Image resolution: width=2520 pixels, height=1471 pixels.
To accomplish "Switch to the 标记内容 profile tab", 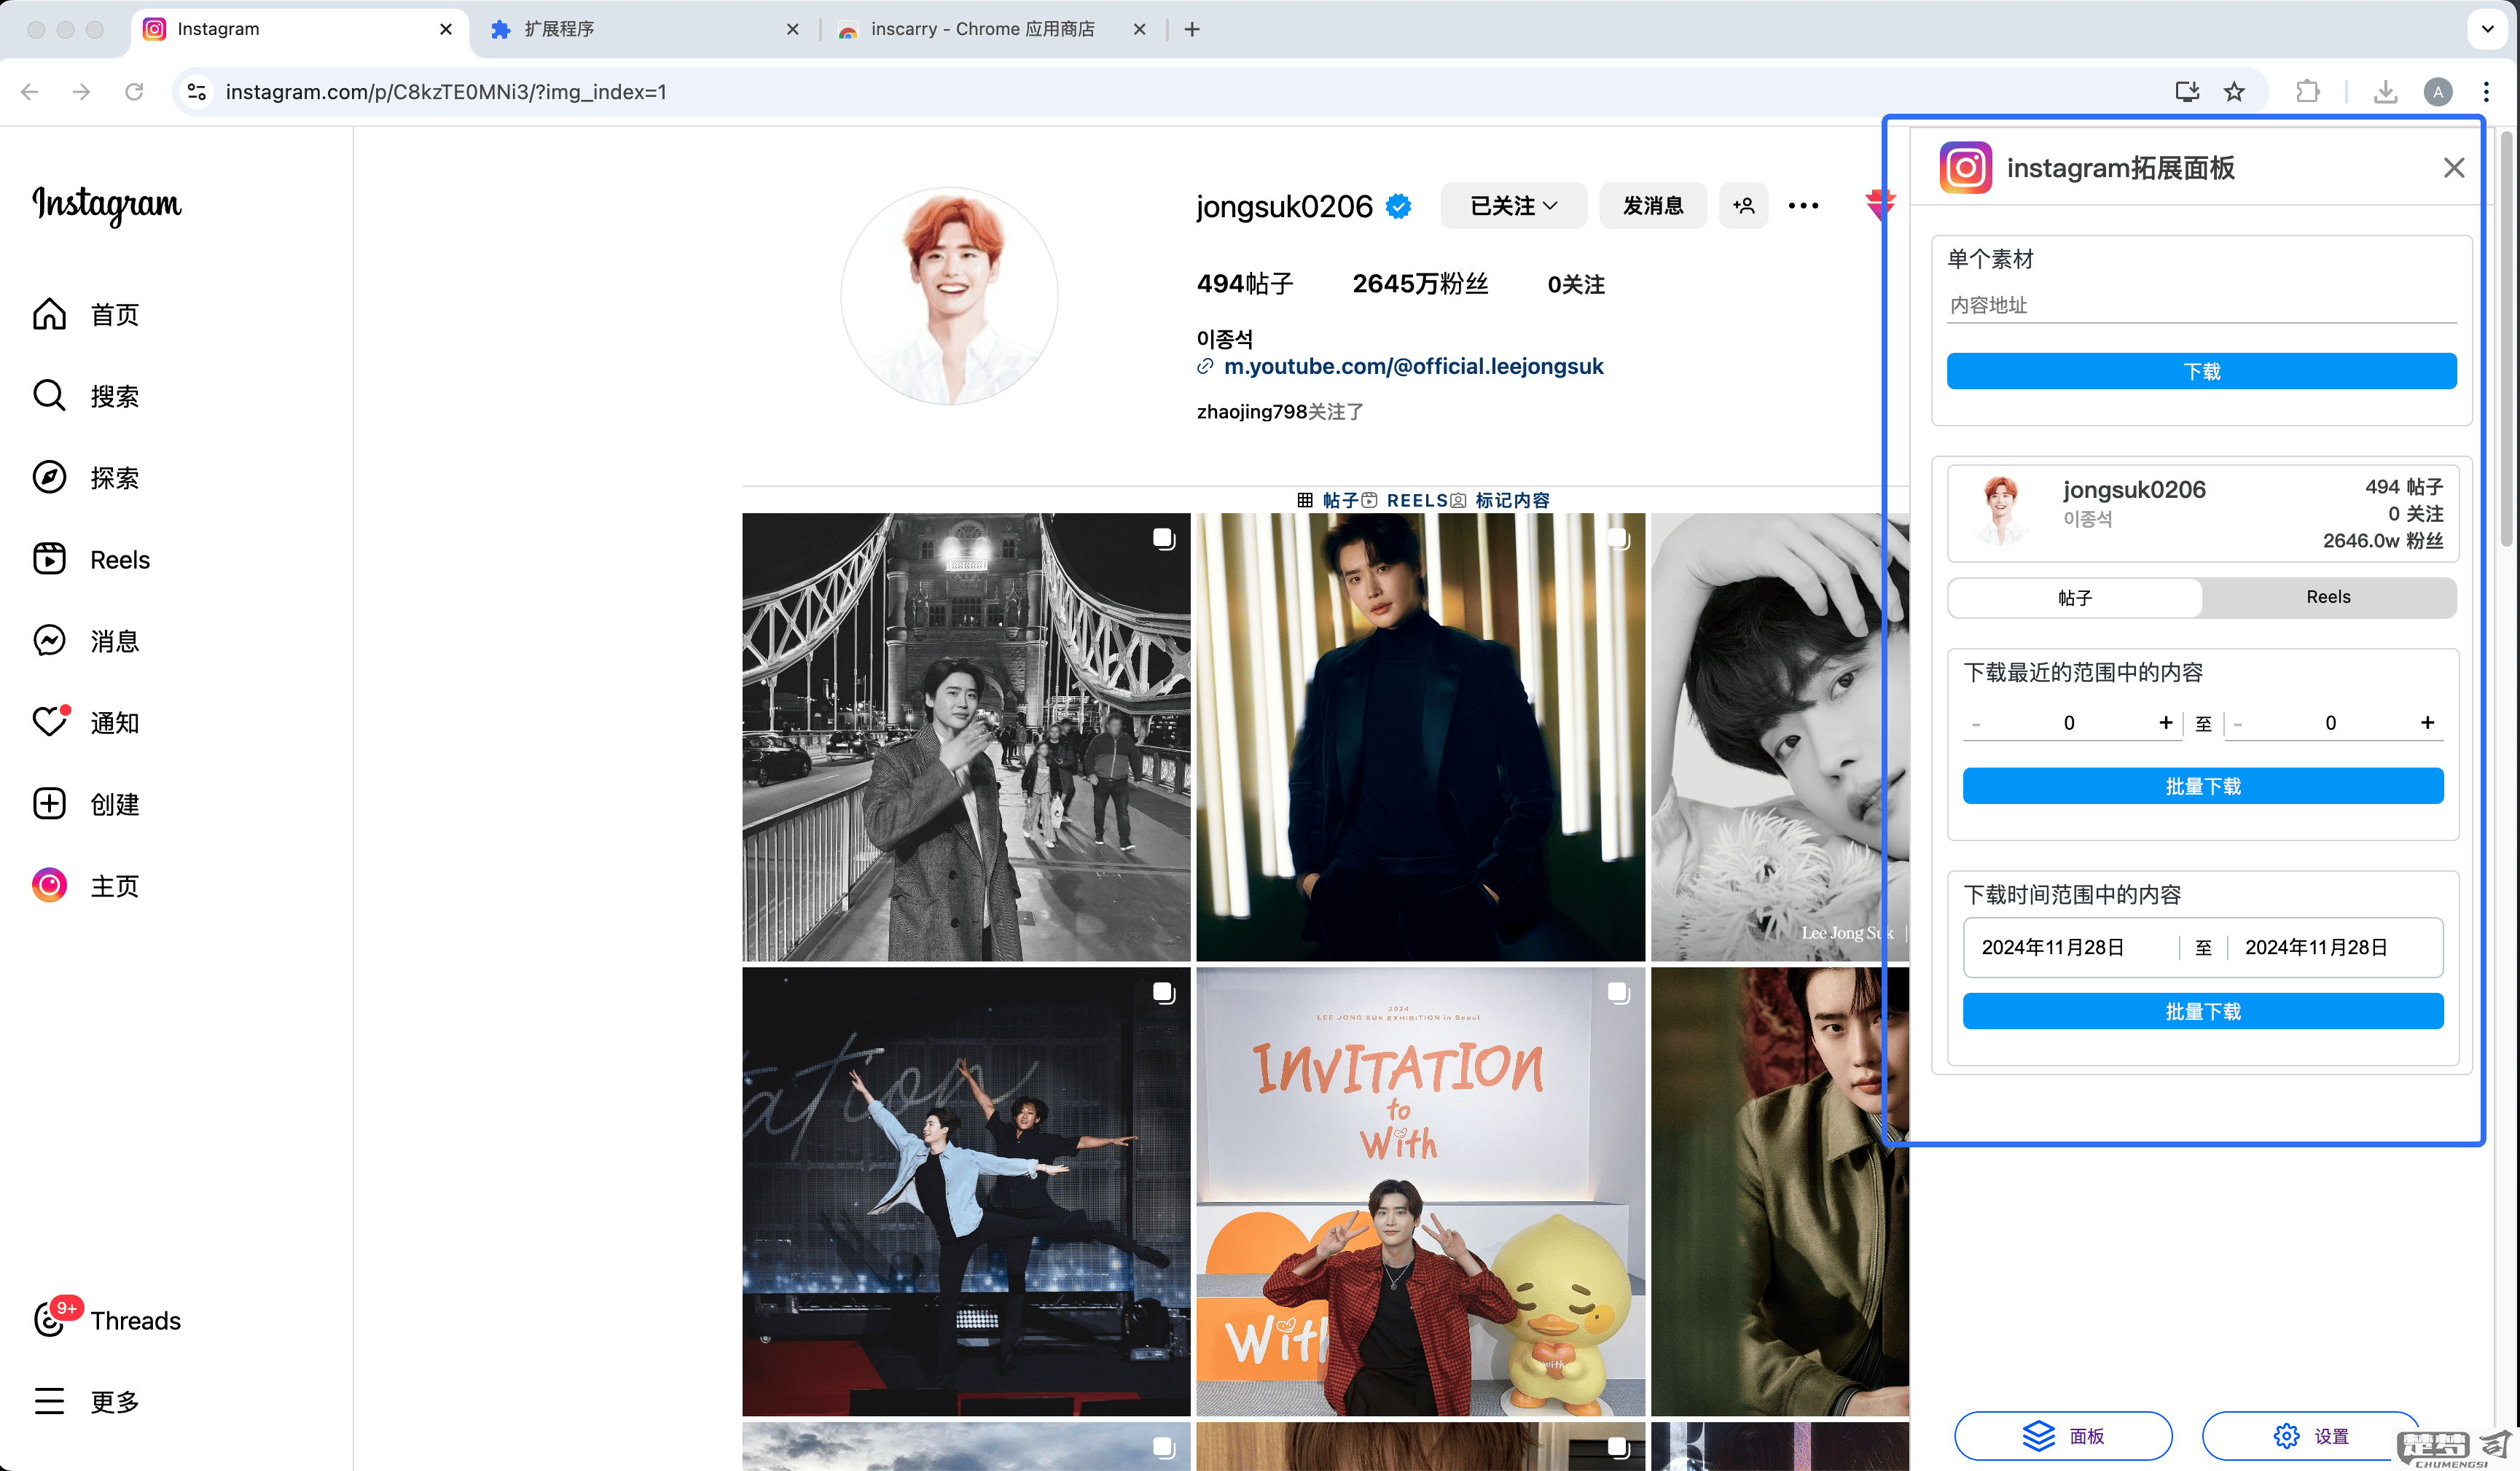I will coord(1500,500).
